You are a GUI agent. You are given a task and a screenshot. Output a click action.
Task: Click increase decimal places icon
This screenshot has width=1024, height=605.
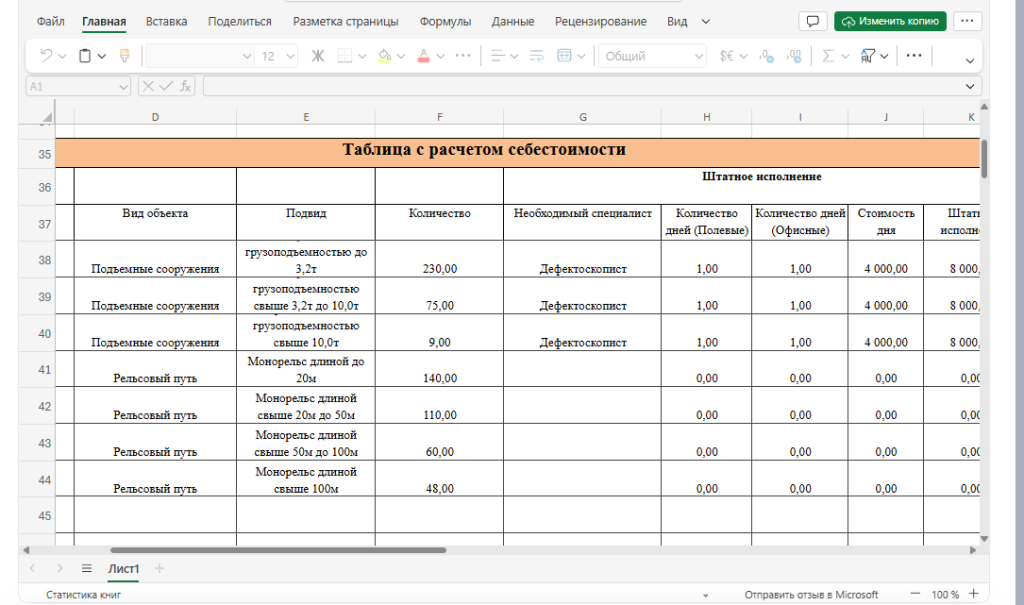[765, 56]
